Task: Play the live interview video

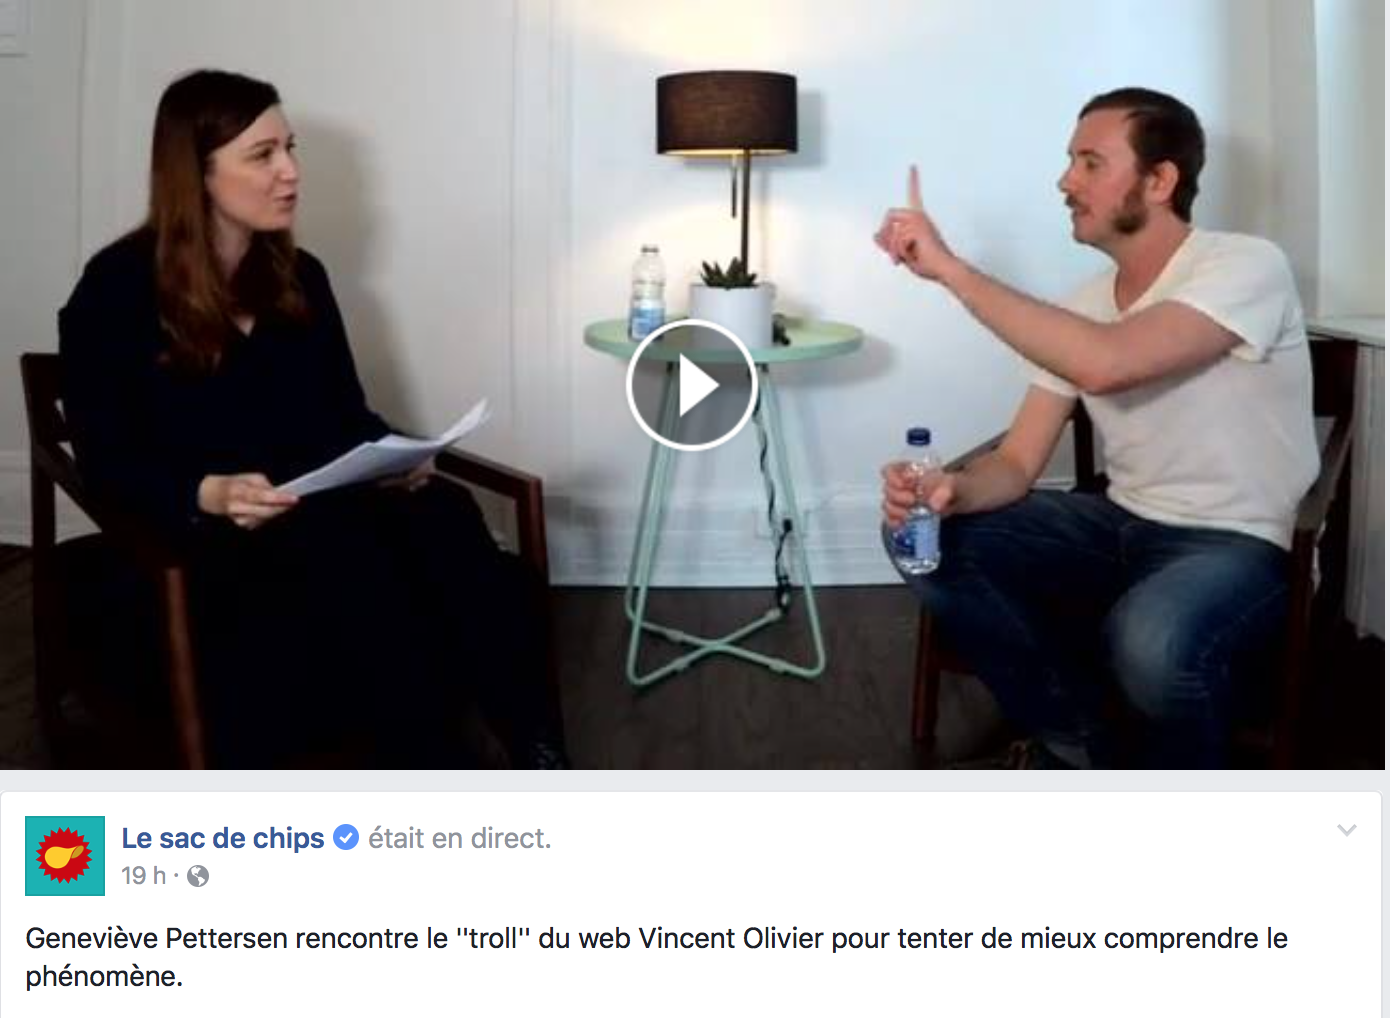Action: (691, 385)
